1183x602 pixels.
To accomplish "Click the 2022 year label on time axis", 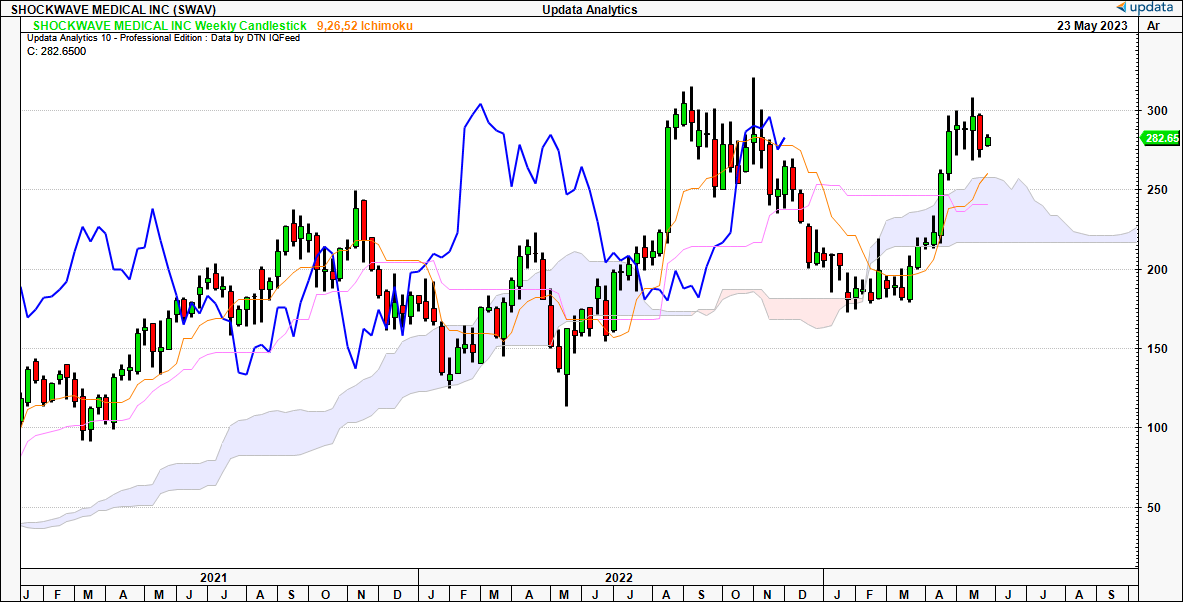I will click(x=619, y=578).
